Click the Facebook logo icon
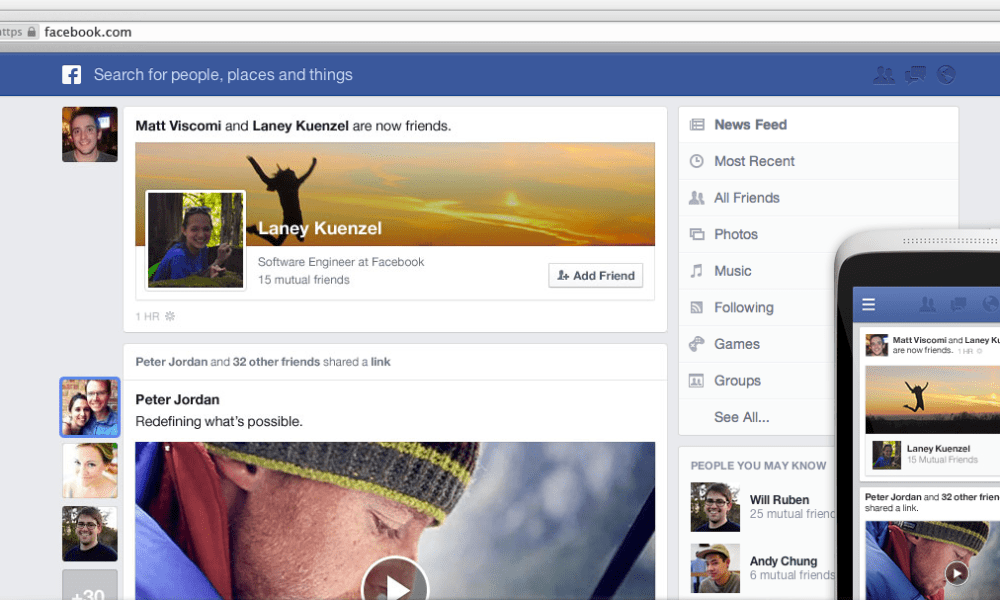Screen dimensions: 1000x600 71,74
